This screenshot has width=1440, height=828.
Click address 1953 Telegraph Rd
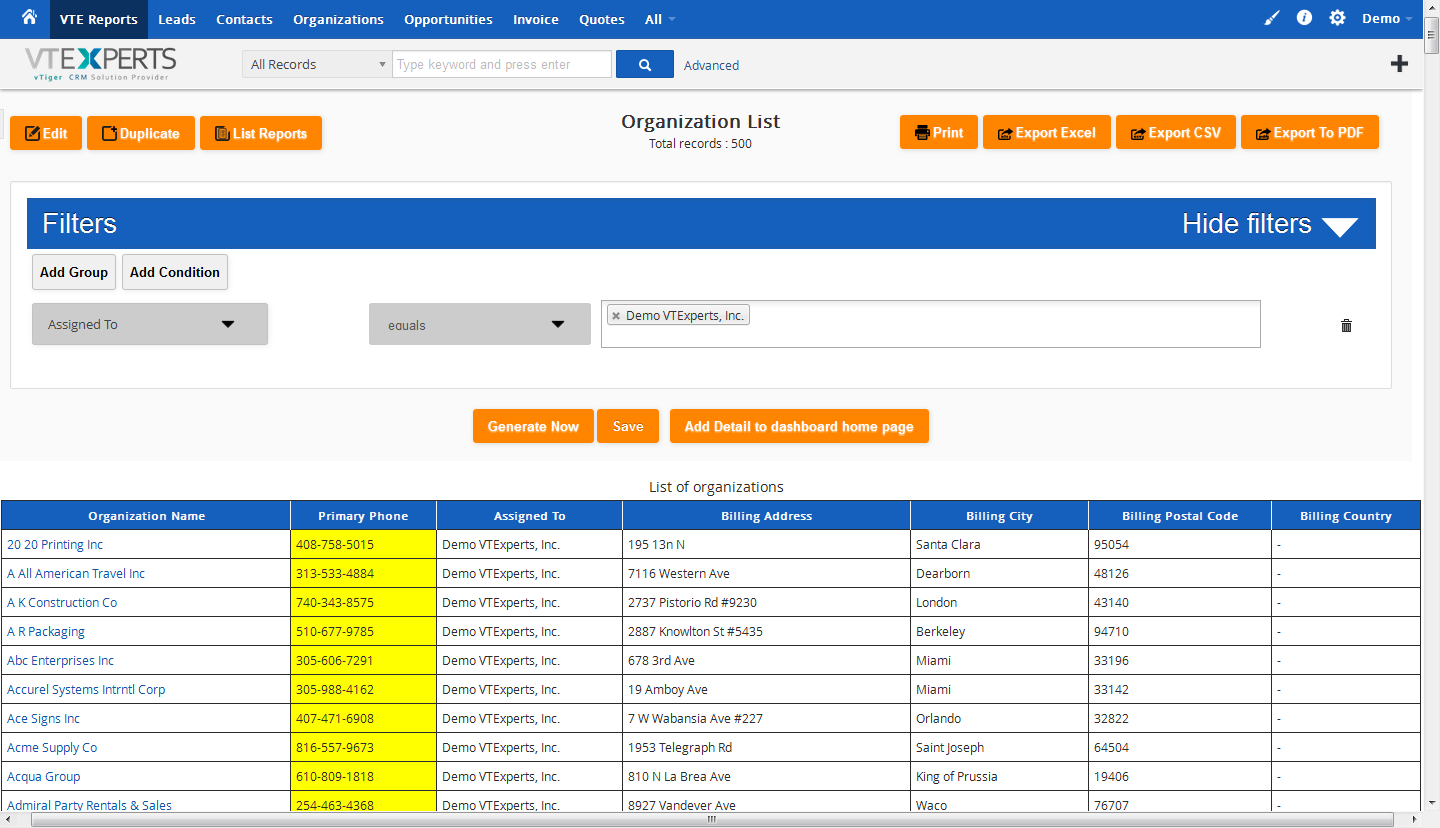[x=680, y=748]
